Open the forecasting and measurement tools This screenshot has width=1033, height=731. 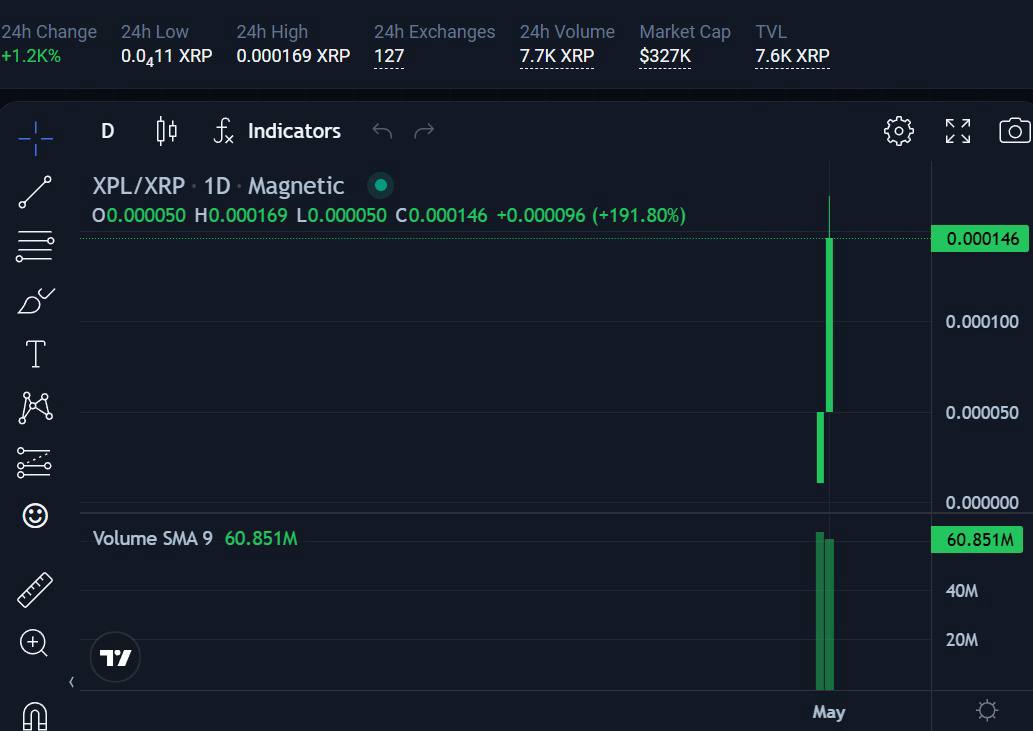35,462
